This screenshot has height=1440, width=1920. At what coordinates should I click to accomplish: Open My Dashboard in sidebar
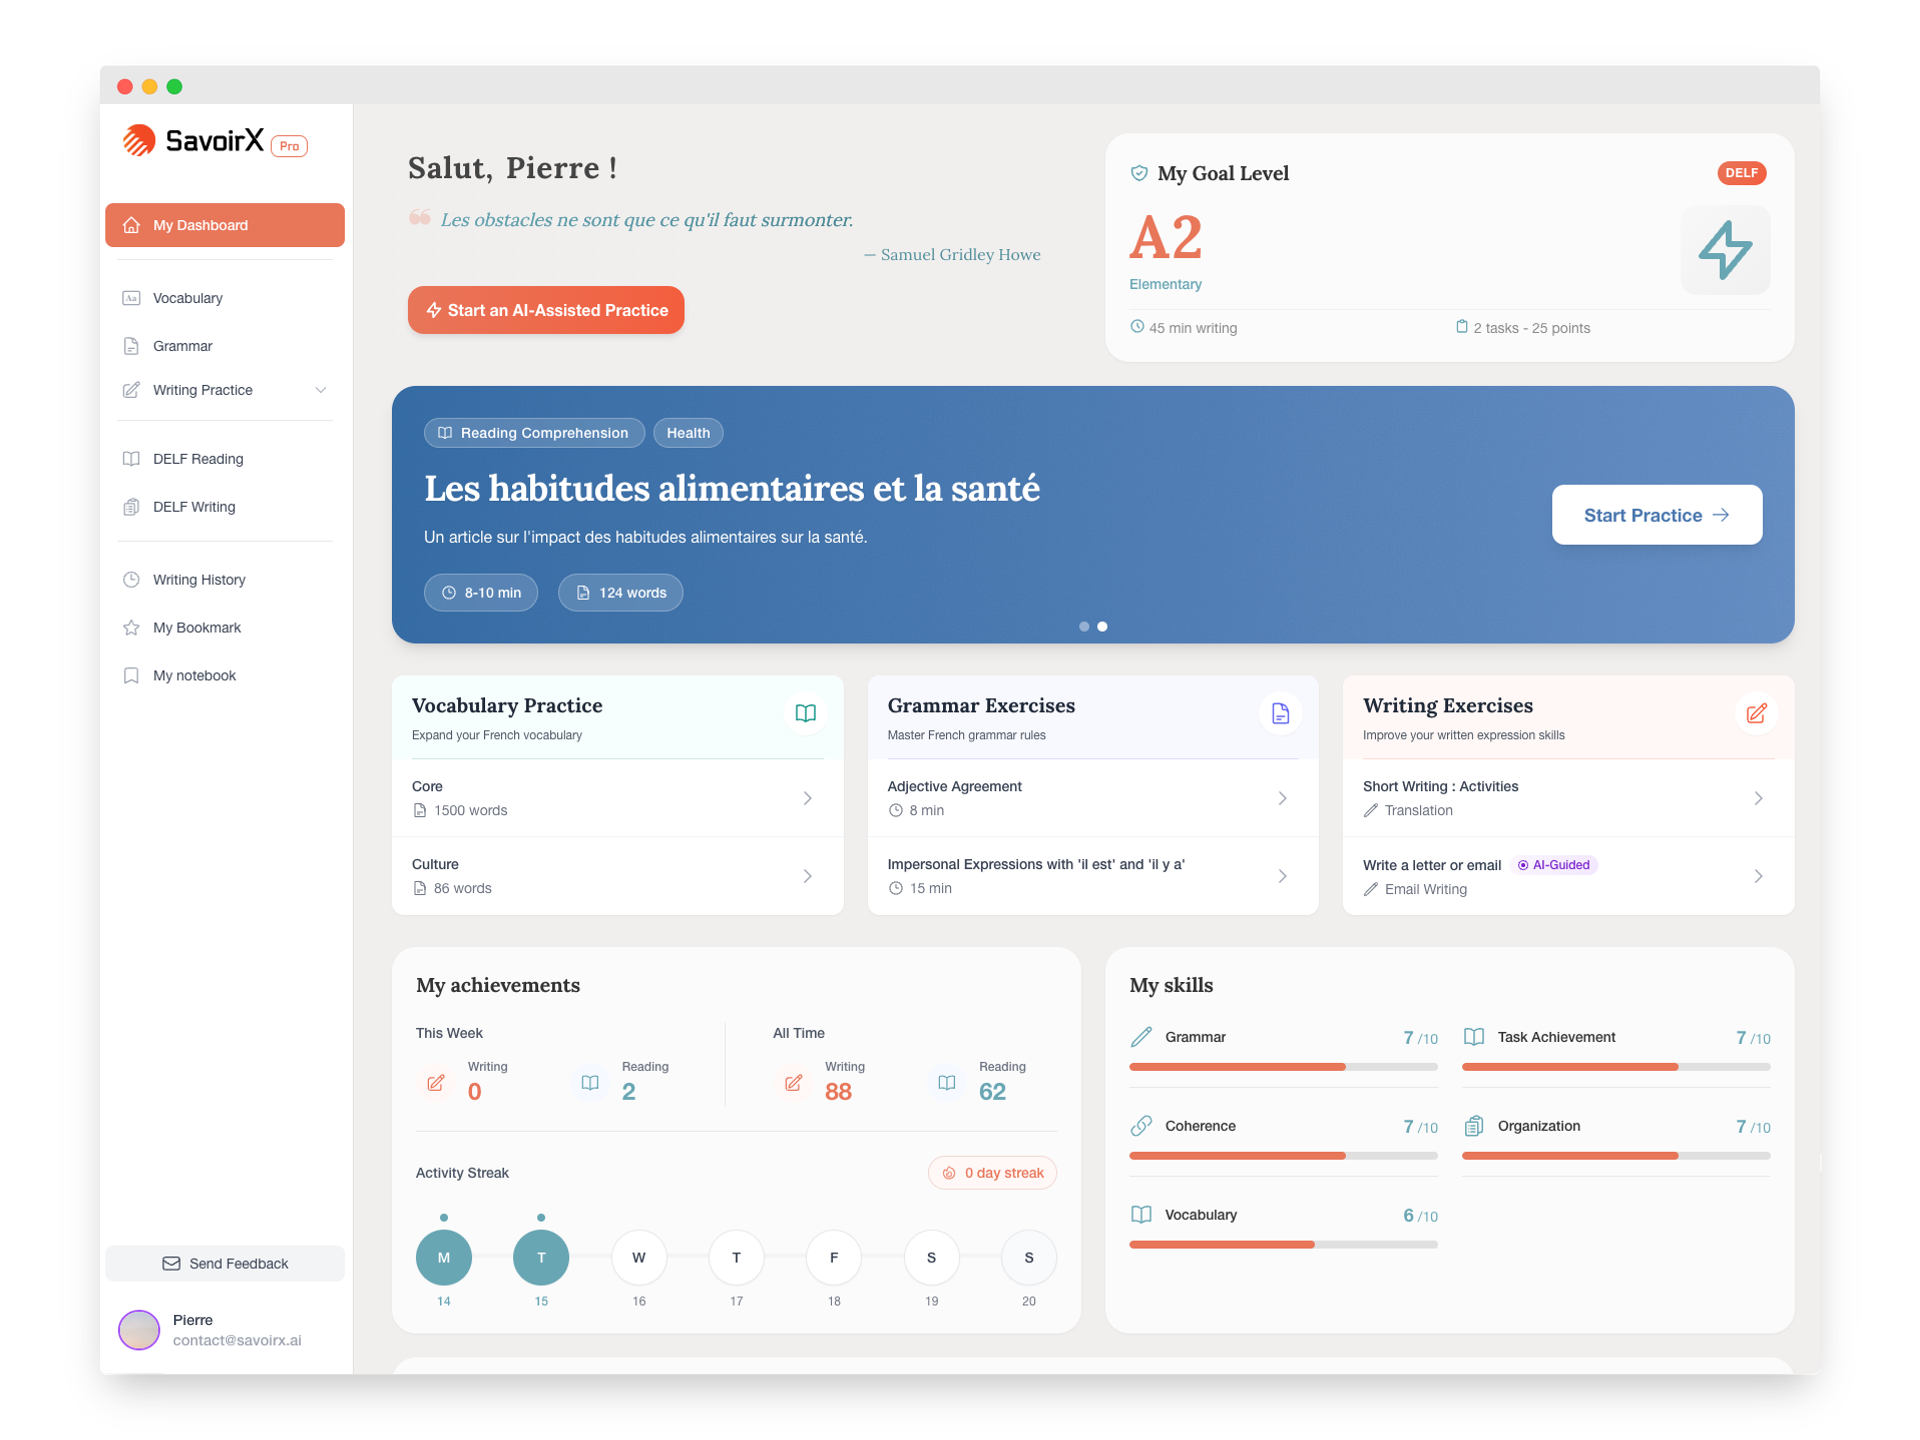coord(225,225)
